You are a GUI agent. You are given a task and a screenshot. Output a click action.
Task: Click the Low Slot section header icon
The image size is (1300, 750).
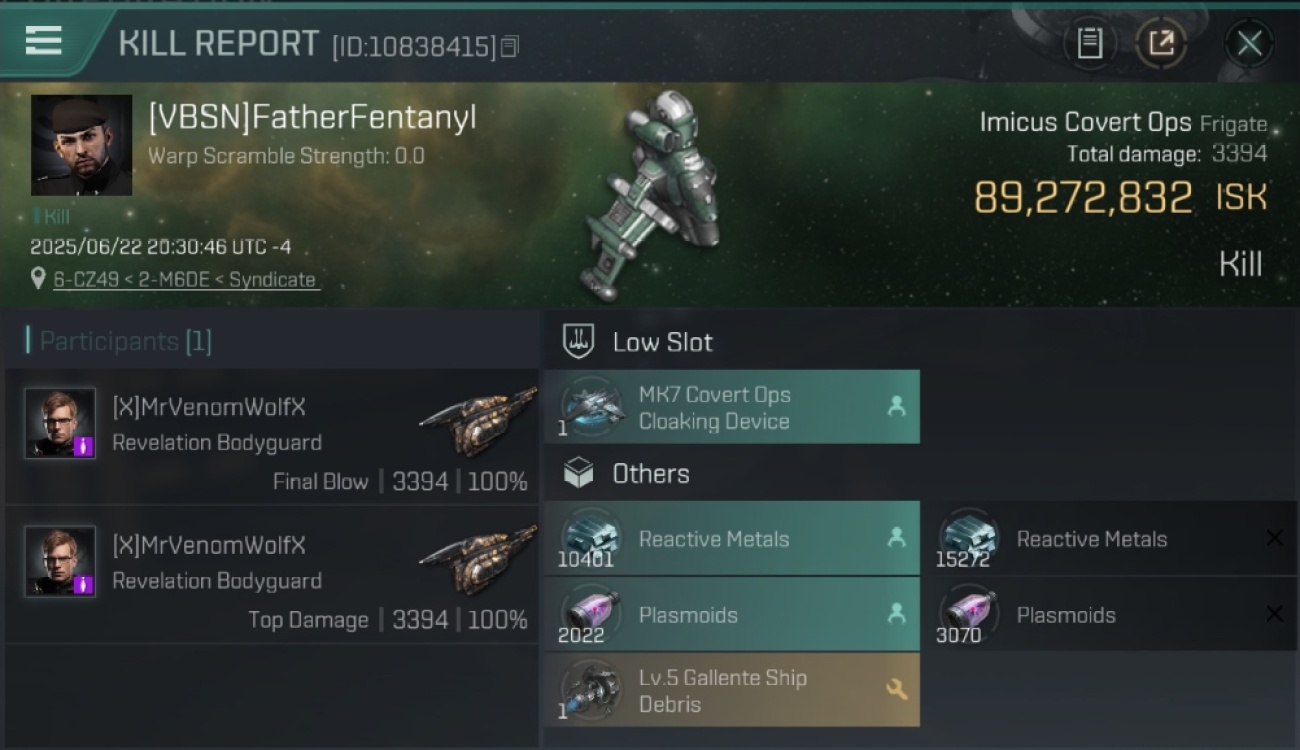(x=579, y=342)
